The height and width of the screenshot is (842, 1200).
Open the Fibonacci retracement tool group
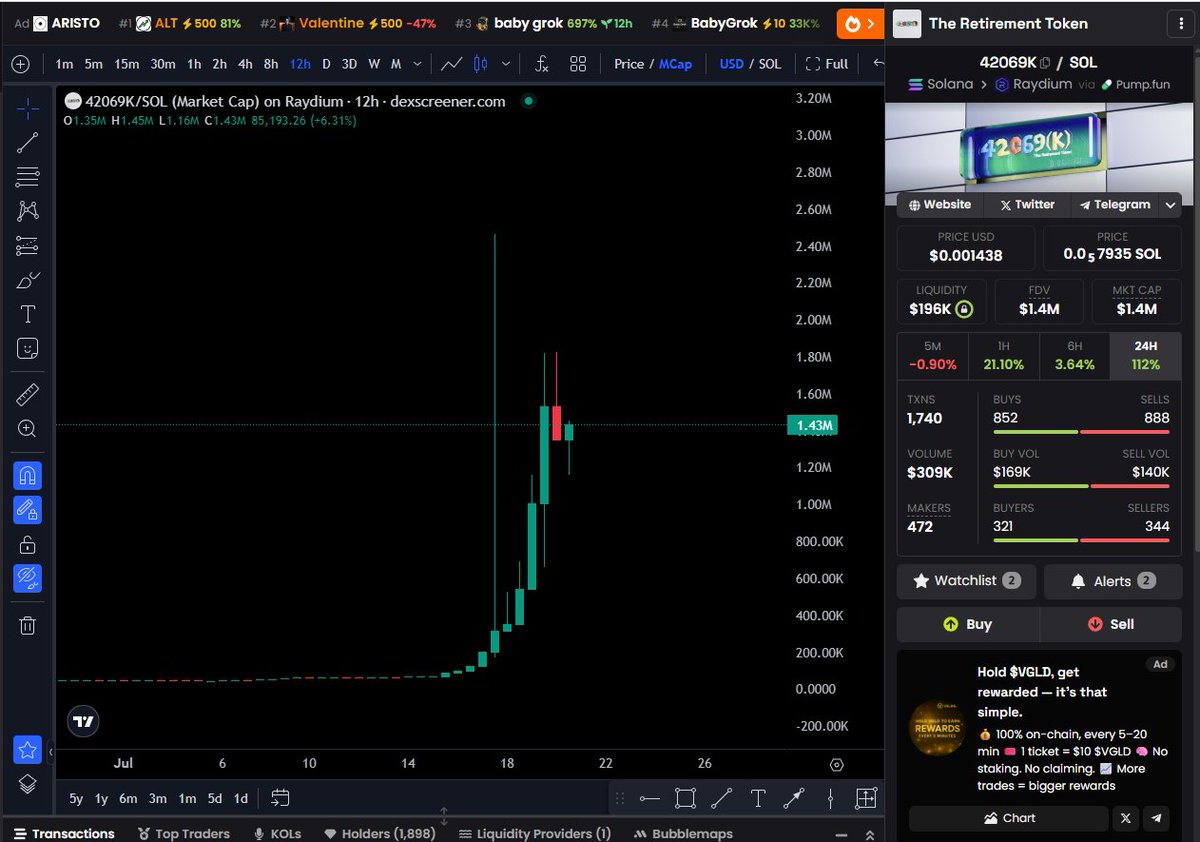(x=28, y=177)
